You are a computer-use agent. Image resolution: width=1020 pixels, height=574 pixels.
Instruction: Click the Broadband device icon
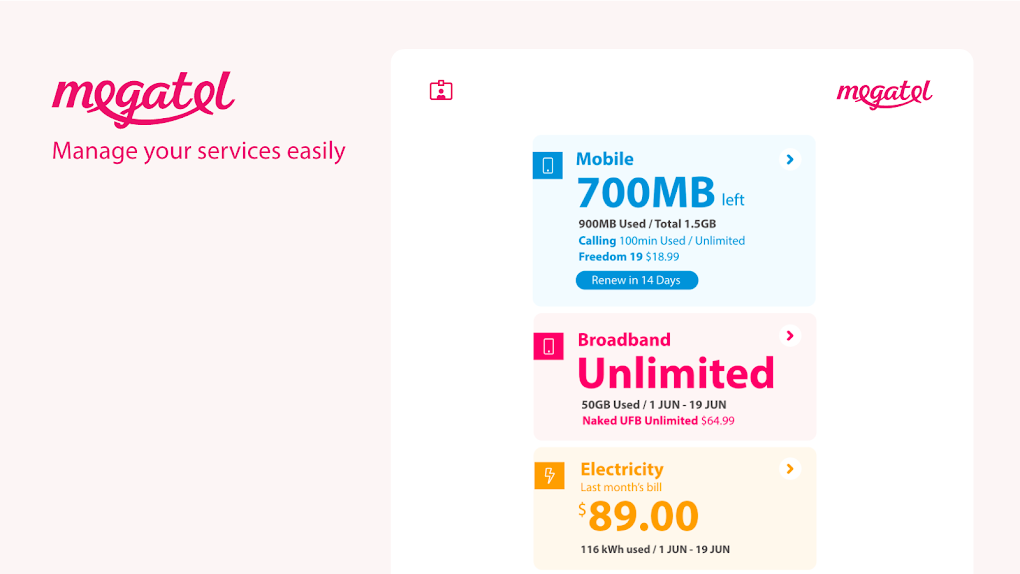tap(549, 346)
